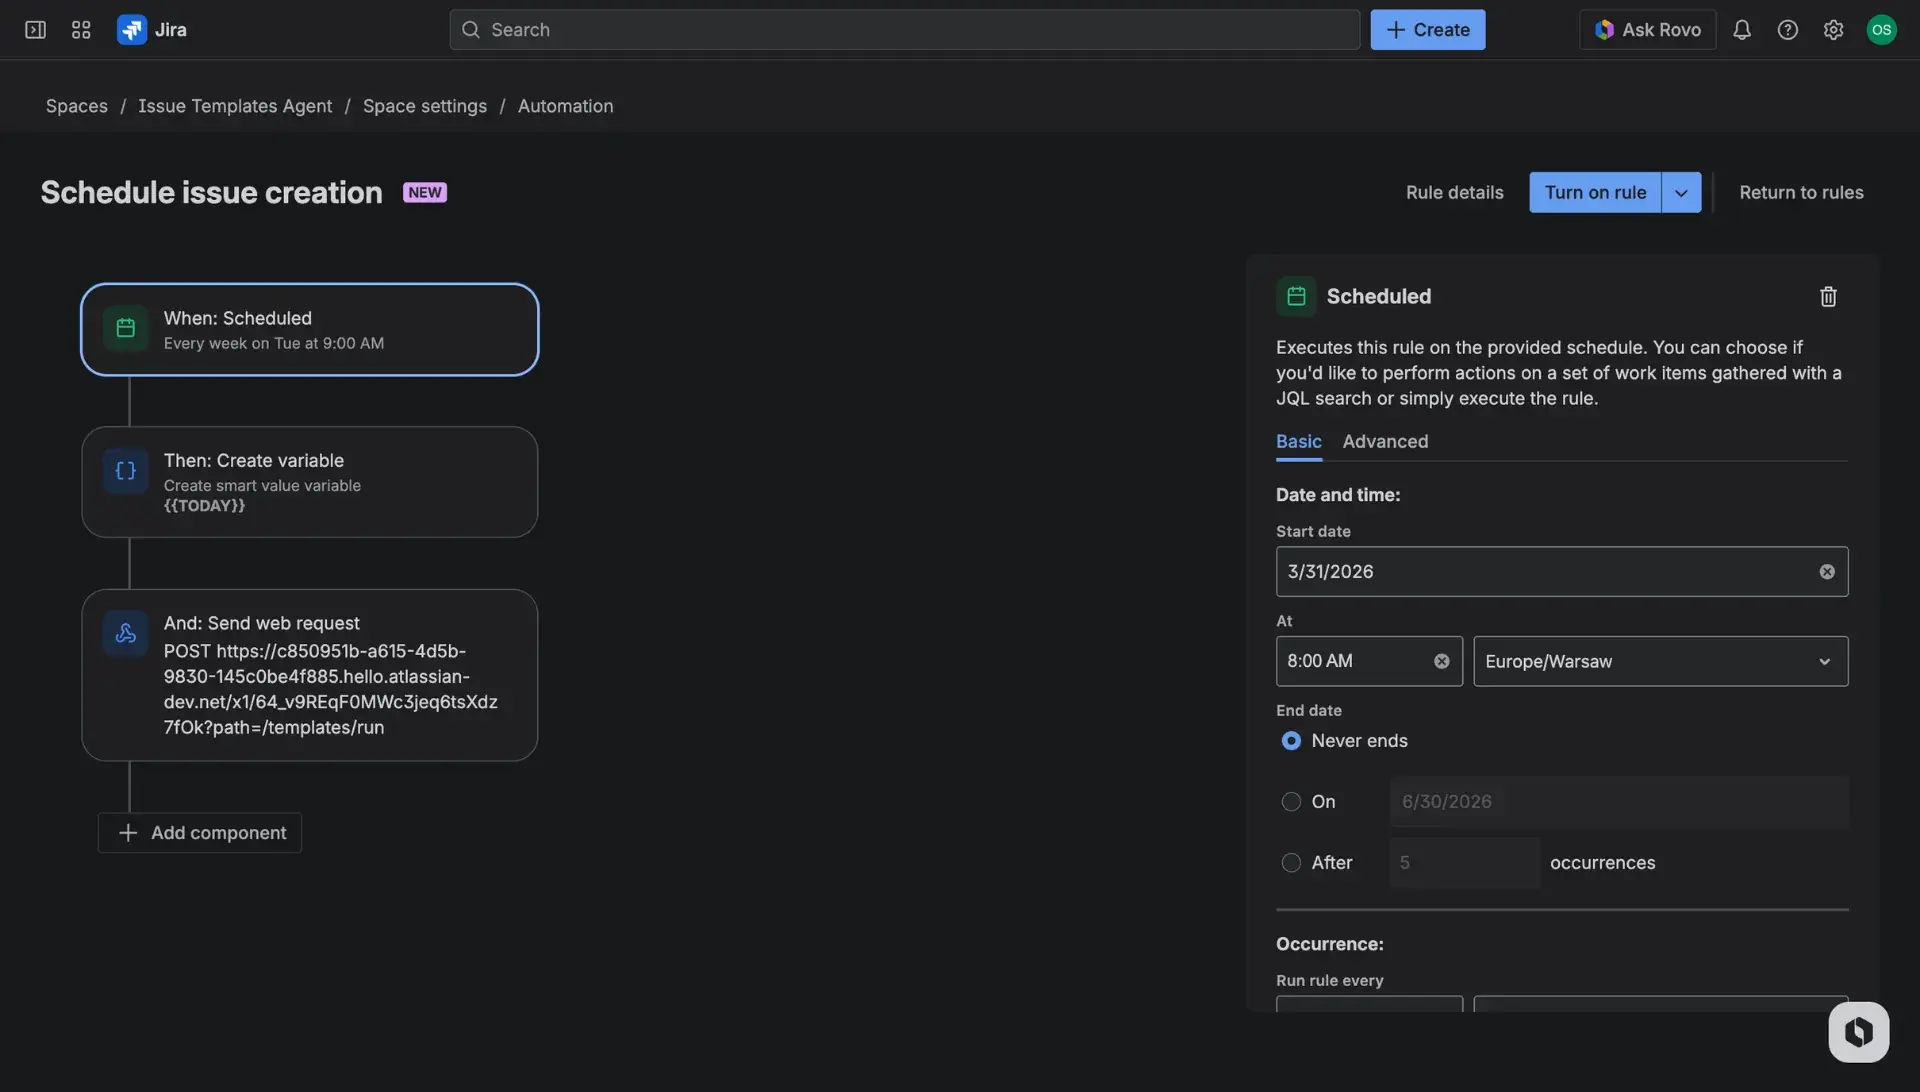
Task: Open the Turn on rule dropdown arrow
Action: point(1681,191)
